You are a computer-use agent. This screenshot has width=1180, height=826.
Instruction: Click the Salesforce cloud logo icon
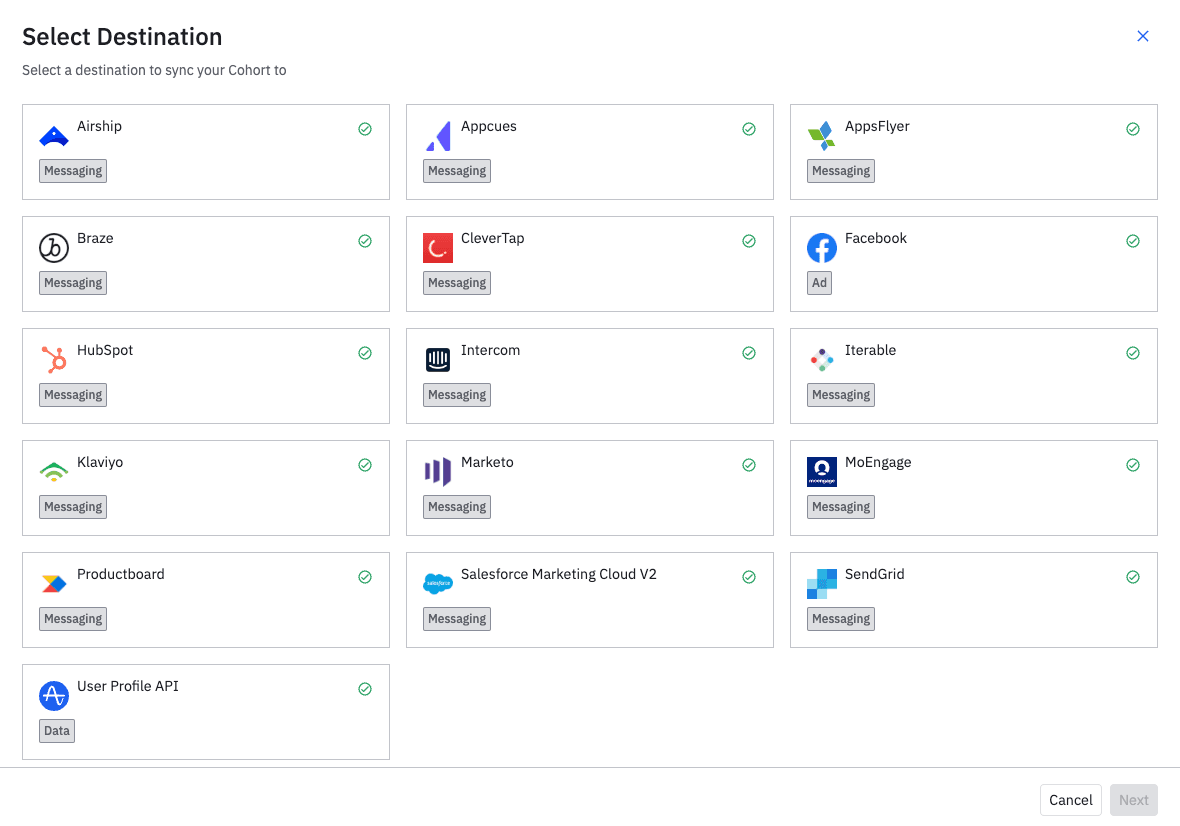click(x=438, y=584)
